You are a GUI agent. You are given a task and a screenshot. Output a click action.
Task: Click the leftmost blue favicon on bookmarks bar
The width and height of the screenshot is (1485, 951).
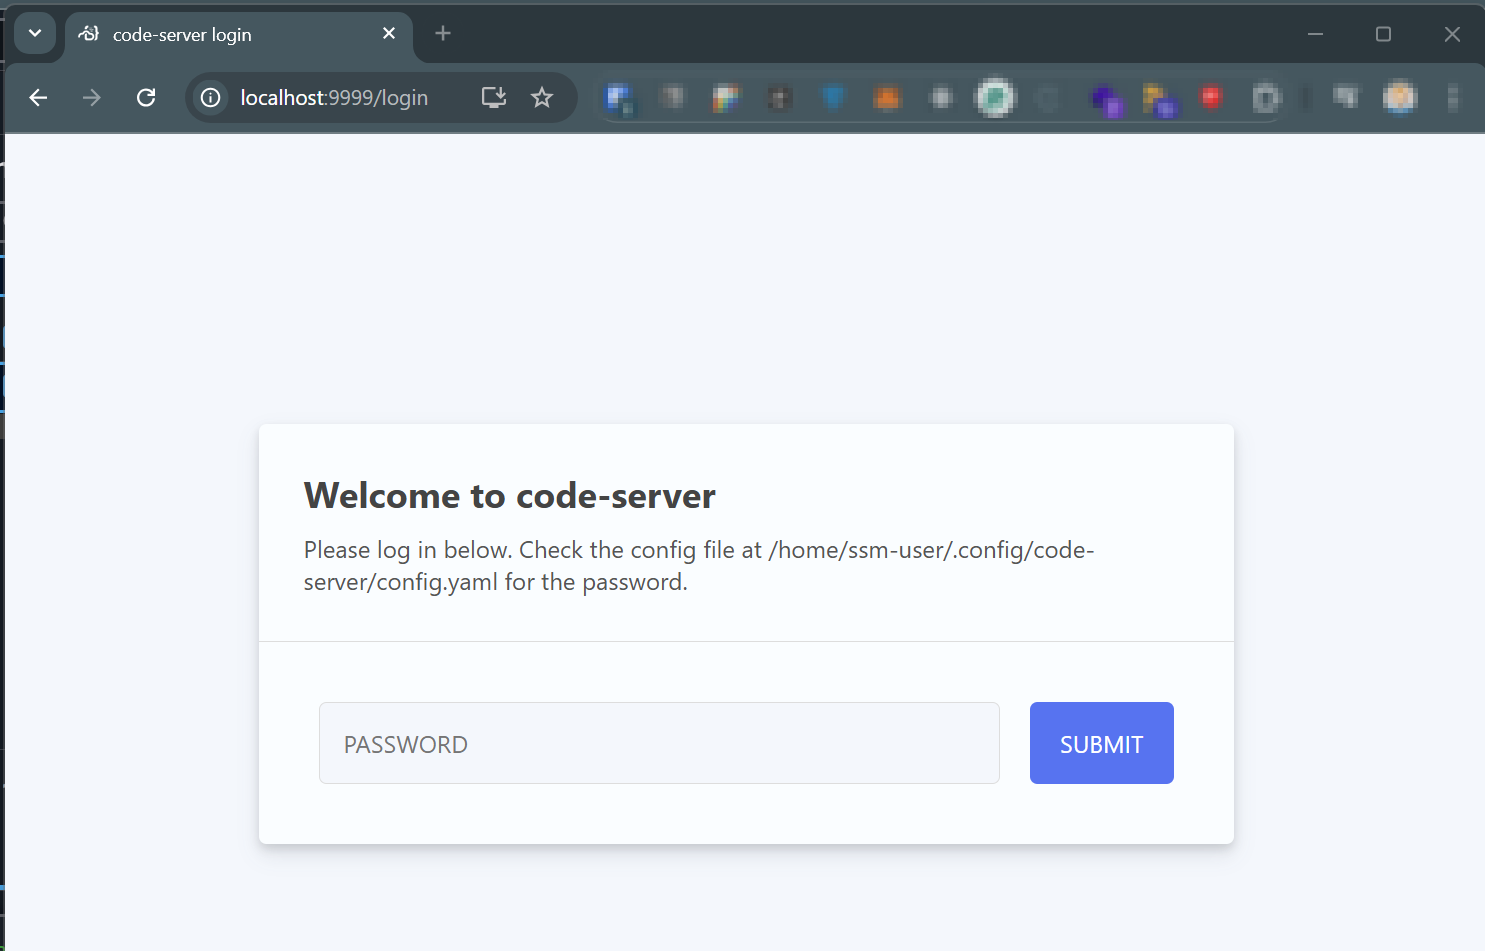(621, 98)
